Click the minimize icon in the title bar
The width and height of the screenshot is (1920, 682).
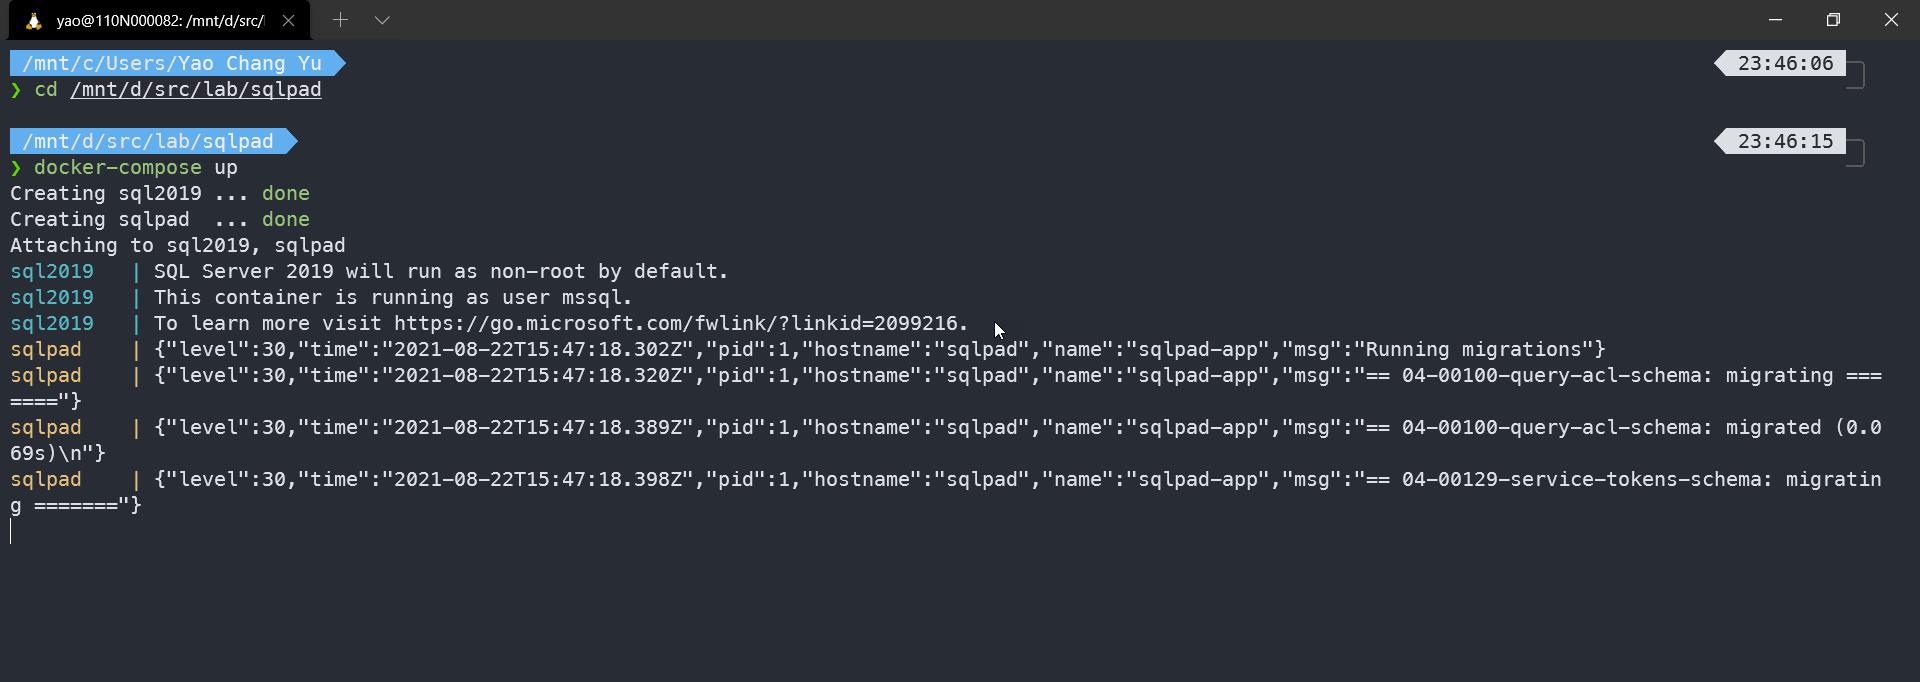[x=1775, y=19]
